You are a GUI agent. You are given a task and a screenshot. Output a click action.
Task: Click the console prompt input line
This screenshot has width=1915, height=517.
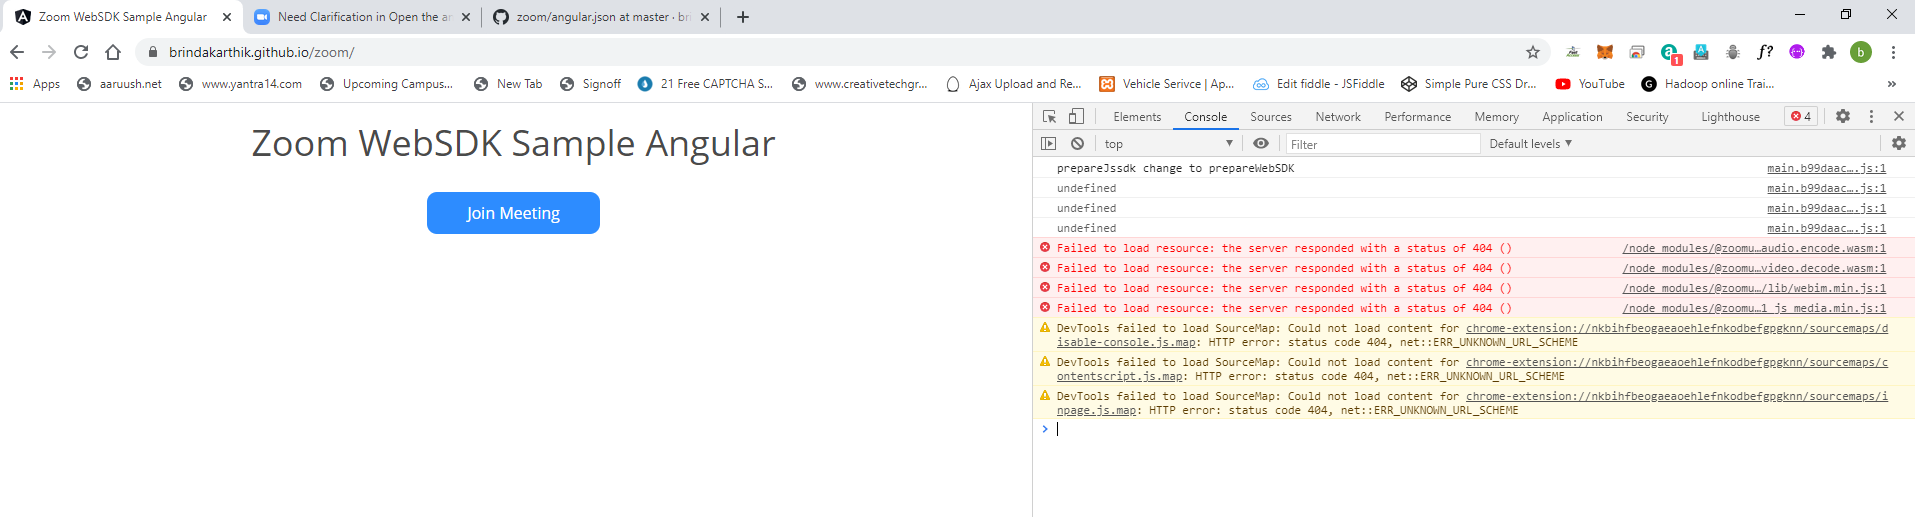[x=1474, y=429]
